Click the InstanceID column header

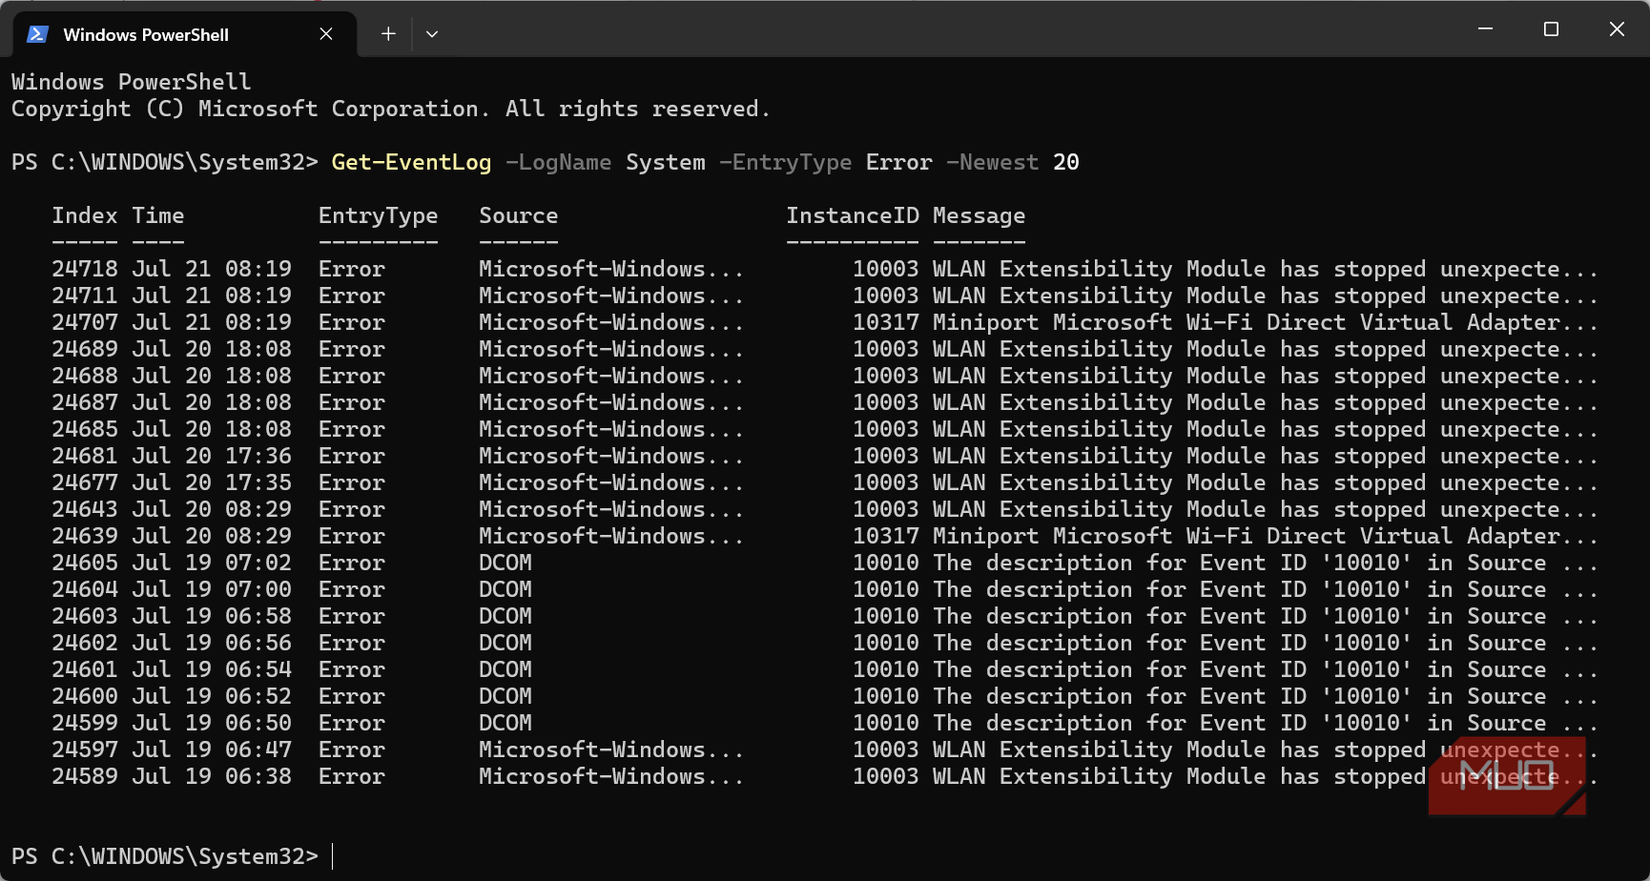click(x=852, y=216)
